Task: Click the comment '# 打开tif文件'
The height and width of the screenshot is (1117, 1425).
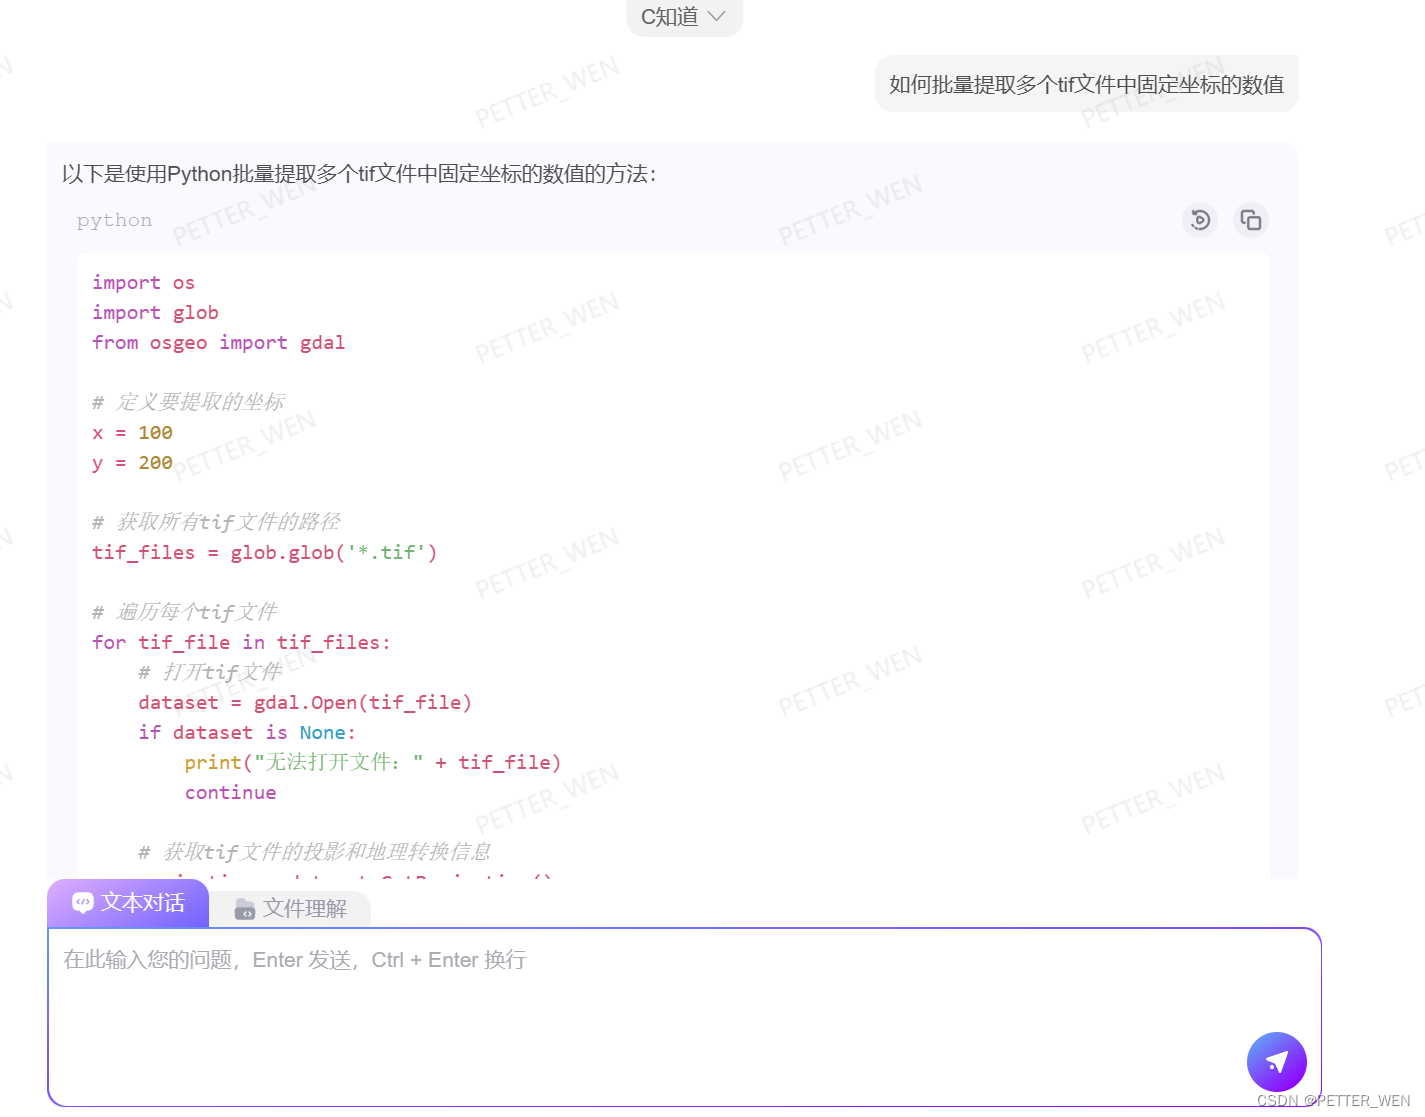Action: click(210, 672)
